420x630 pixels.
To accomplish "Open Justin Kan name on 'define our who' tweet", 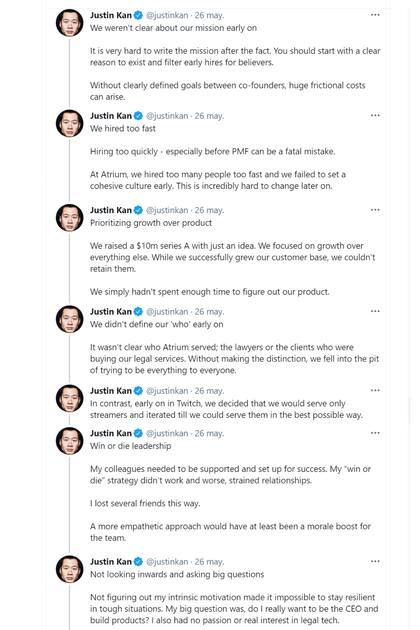I will (111, 311).
